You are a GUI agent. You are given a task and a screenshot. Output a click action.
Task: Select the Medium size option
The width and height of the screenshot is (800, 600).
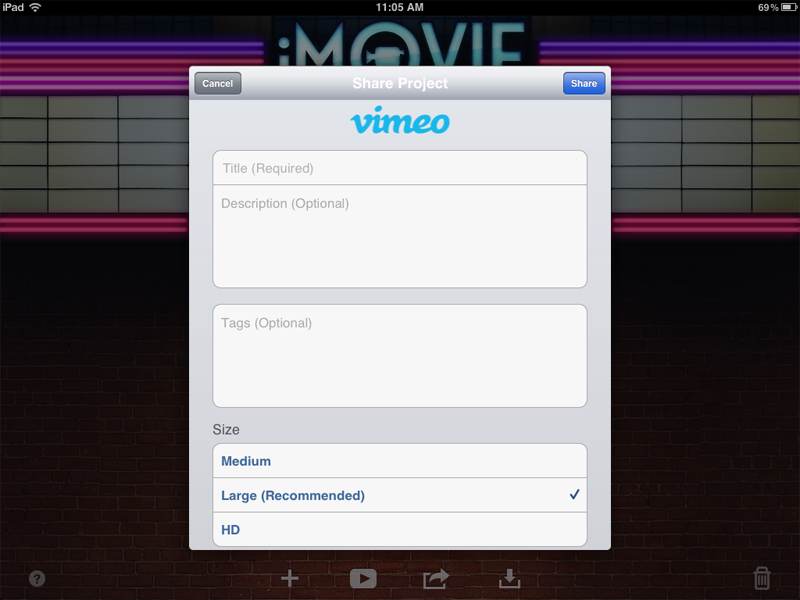[400, 461]
